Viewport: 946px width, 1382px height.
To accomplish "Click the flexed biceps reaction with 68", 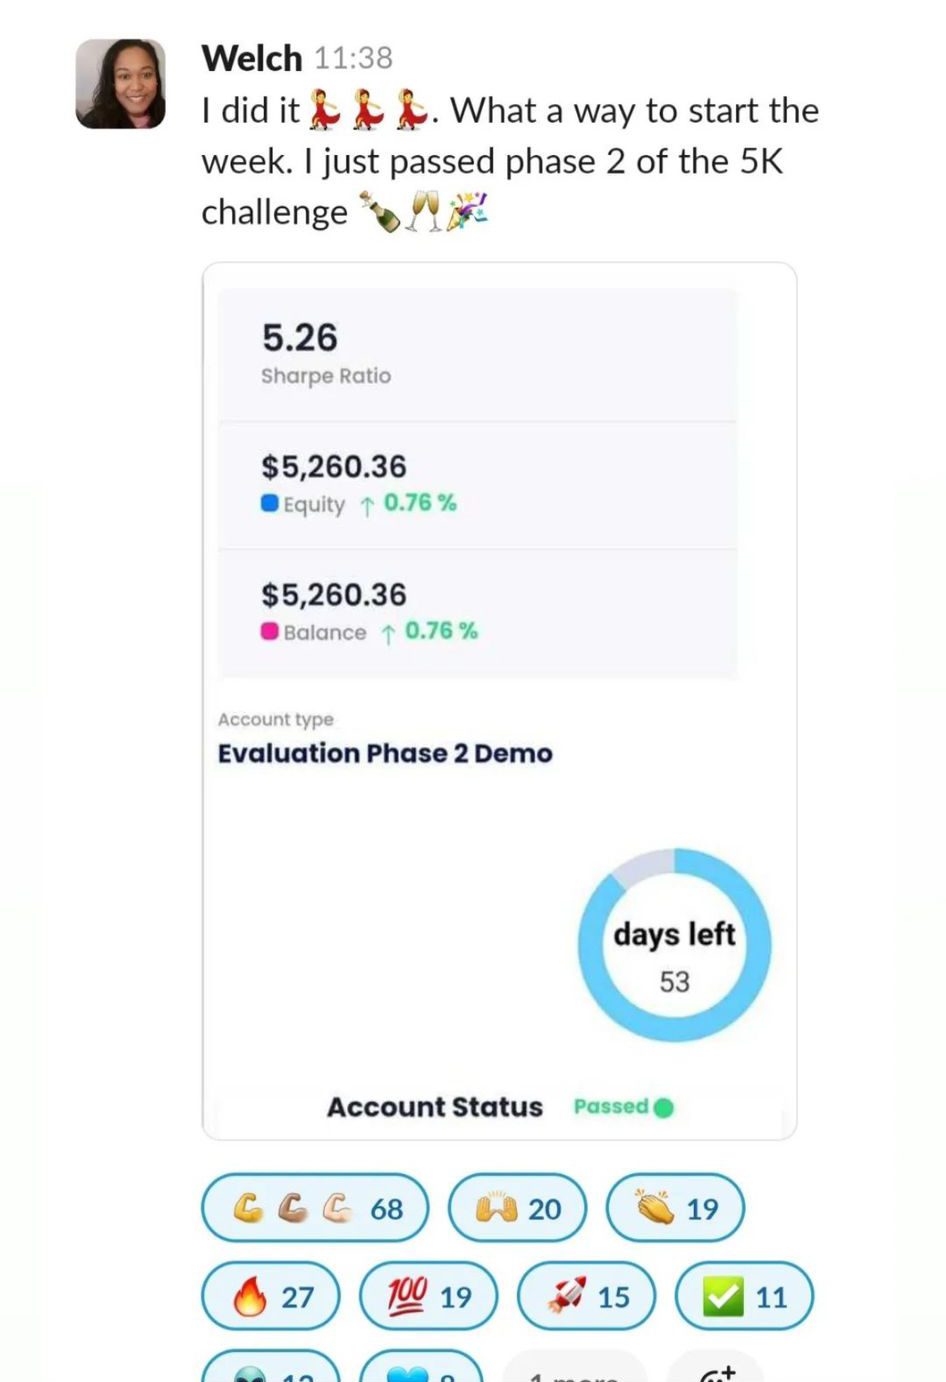I will (x=315, y=1208).
